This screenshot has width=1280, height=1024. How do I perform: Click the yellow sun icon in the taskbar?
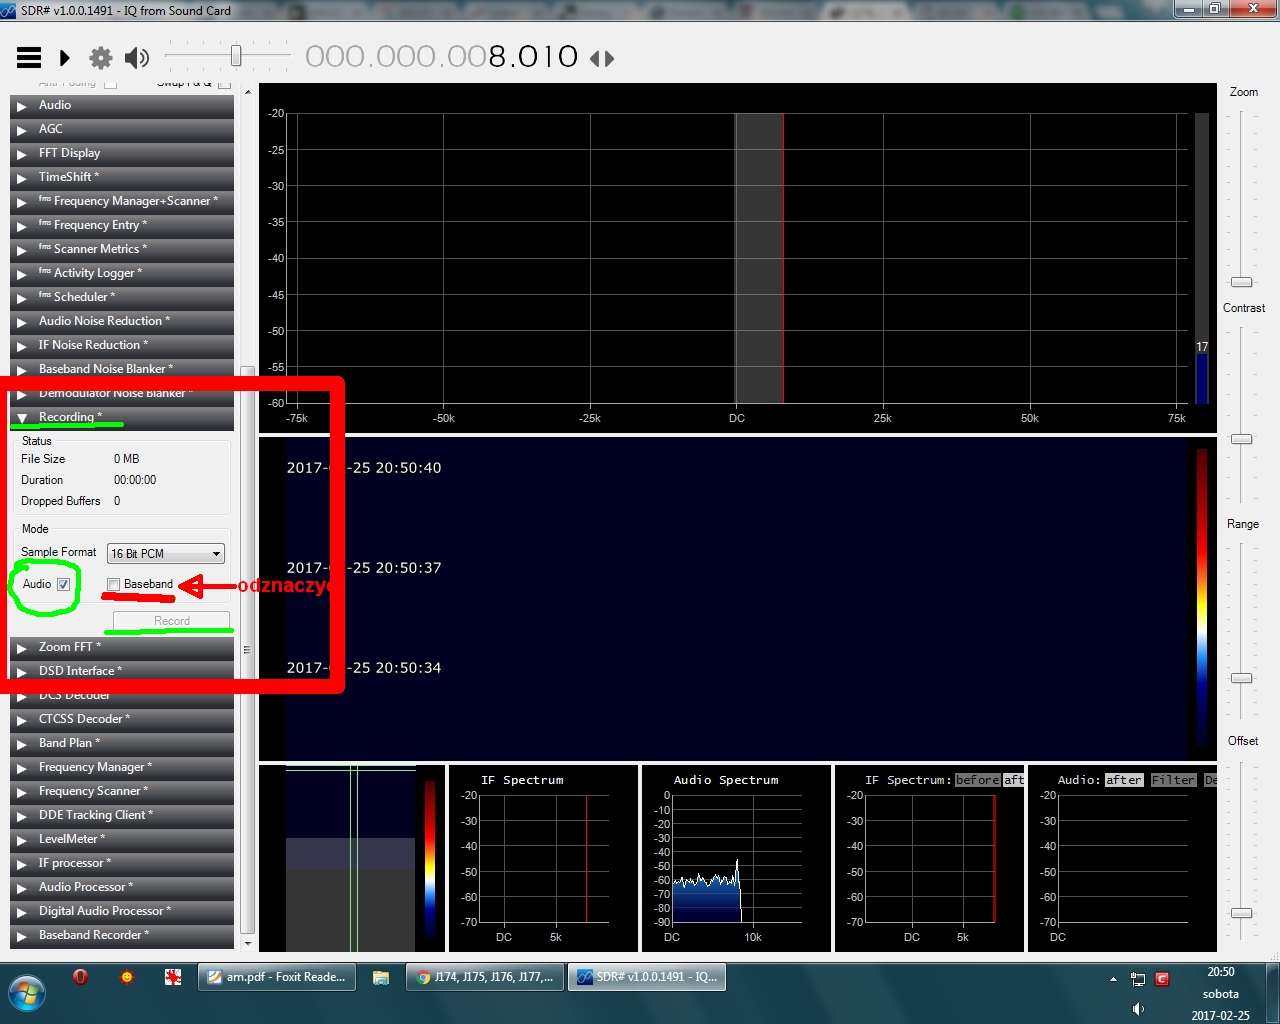(127, 977)
